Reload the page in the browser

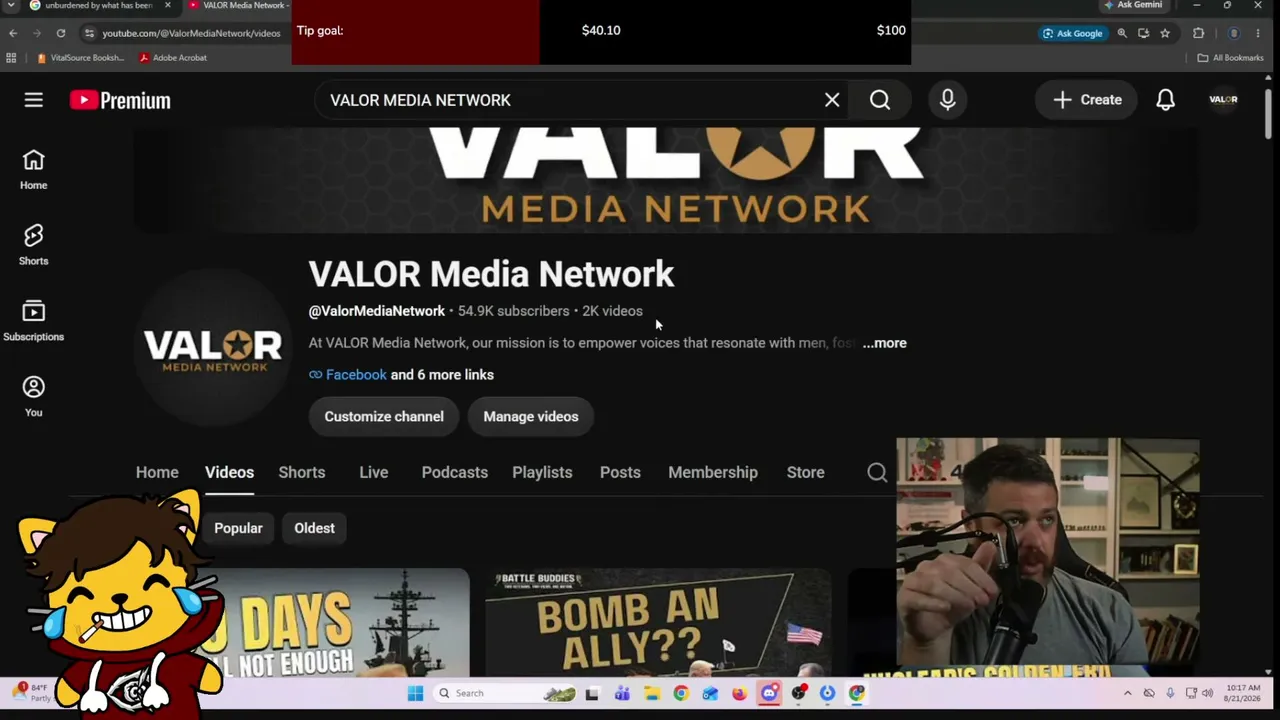[x=61, y=33]
